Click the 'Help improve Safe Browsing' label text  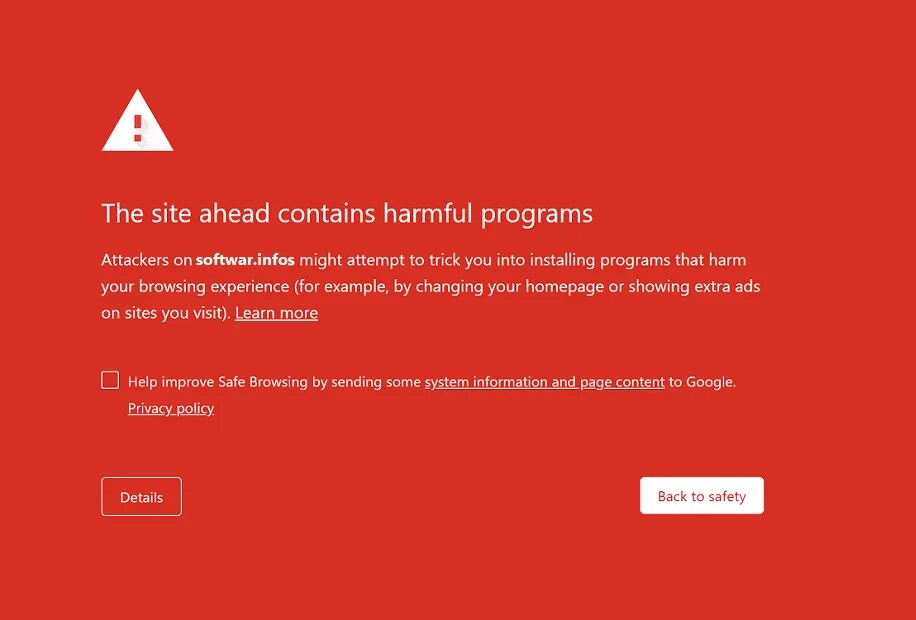click(217, 382)
